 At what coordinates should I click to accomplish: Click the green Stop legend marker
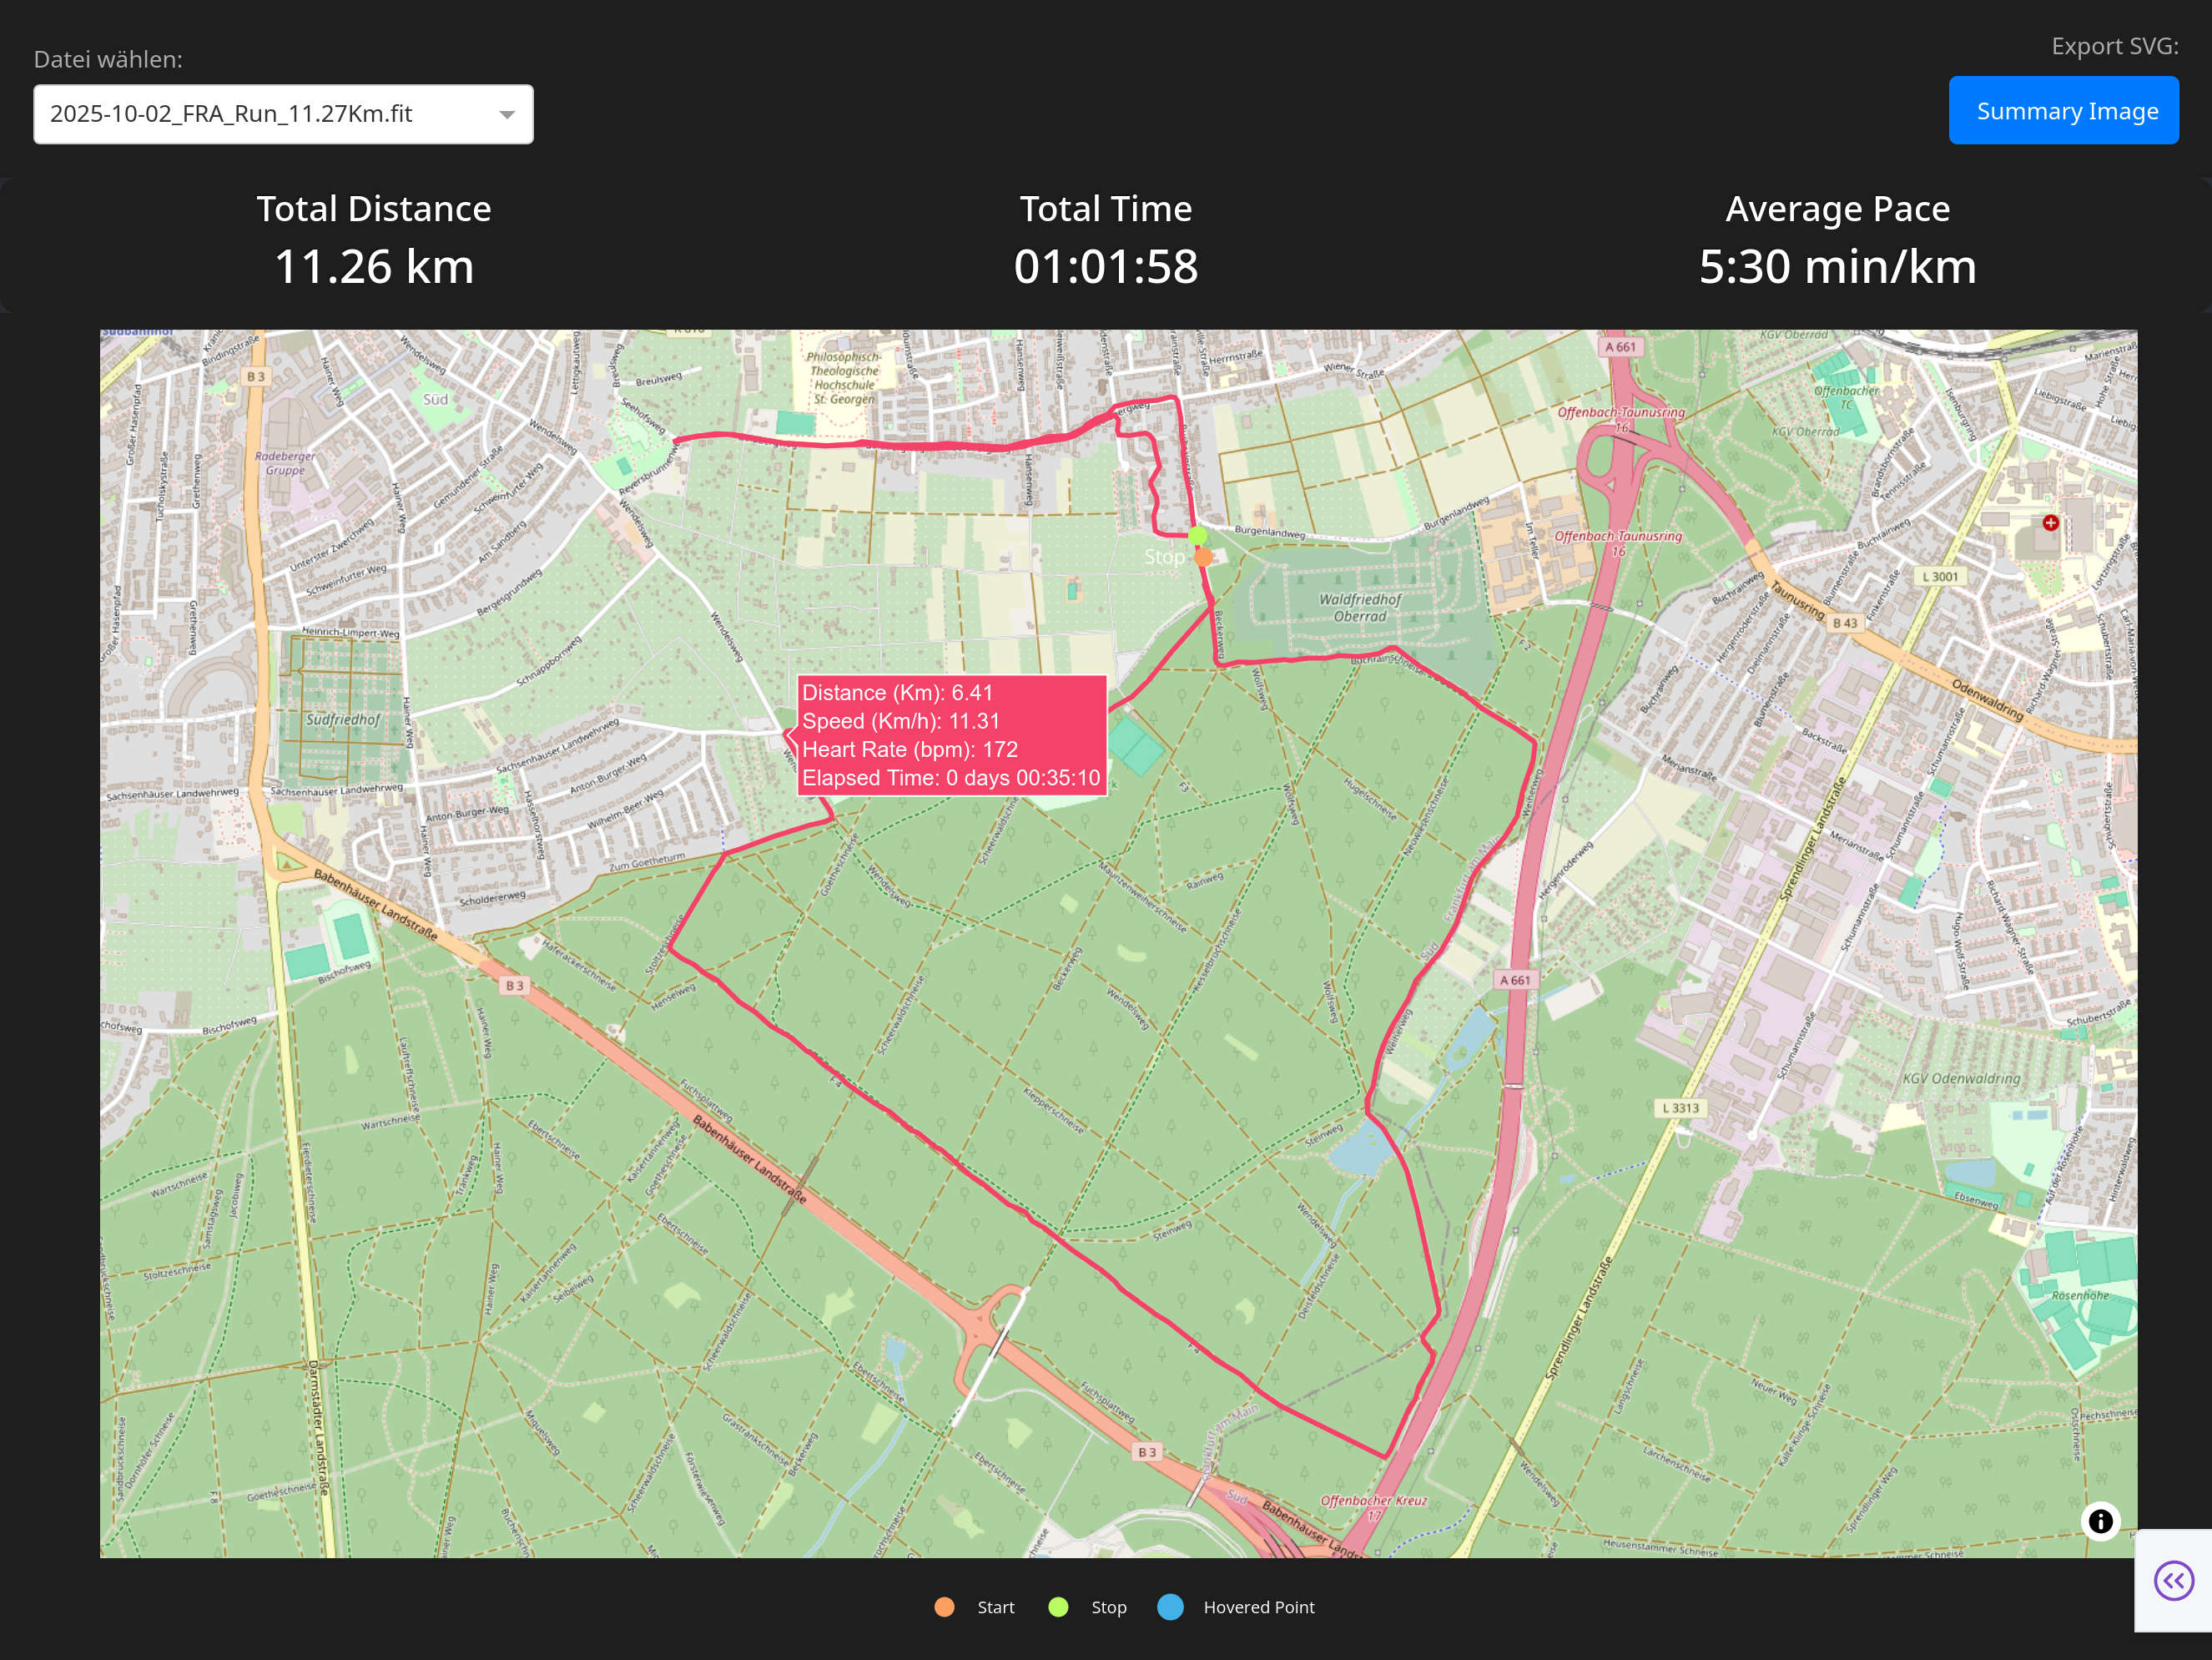(1058, 1607)
